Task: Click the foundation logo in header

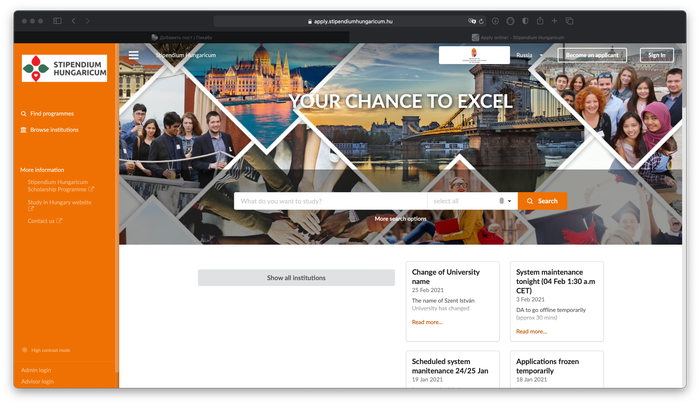Action: (x=474, y=55)
